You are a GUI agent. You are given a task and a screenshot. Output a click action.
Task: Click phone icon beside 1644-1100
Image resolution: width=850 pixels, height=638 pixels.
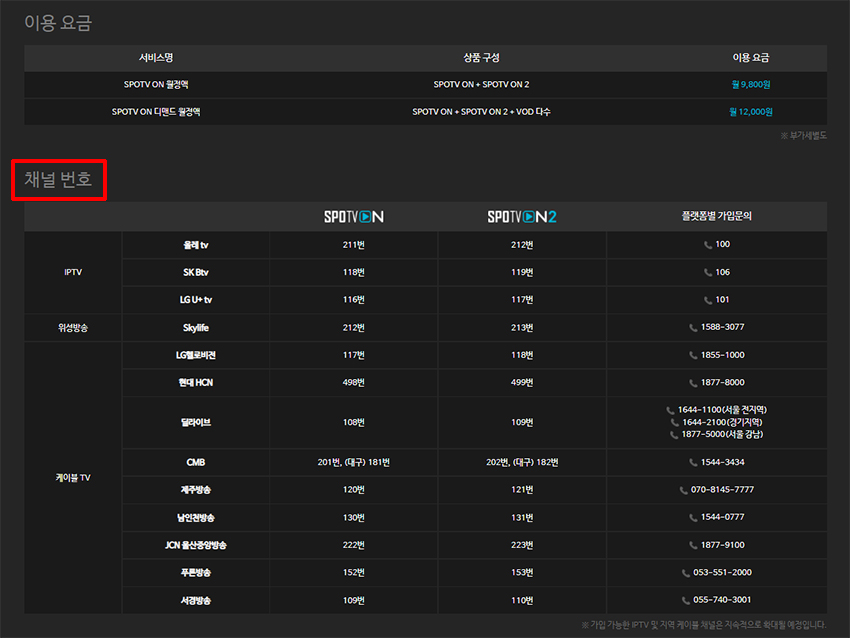[x=670, y=410]
